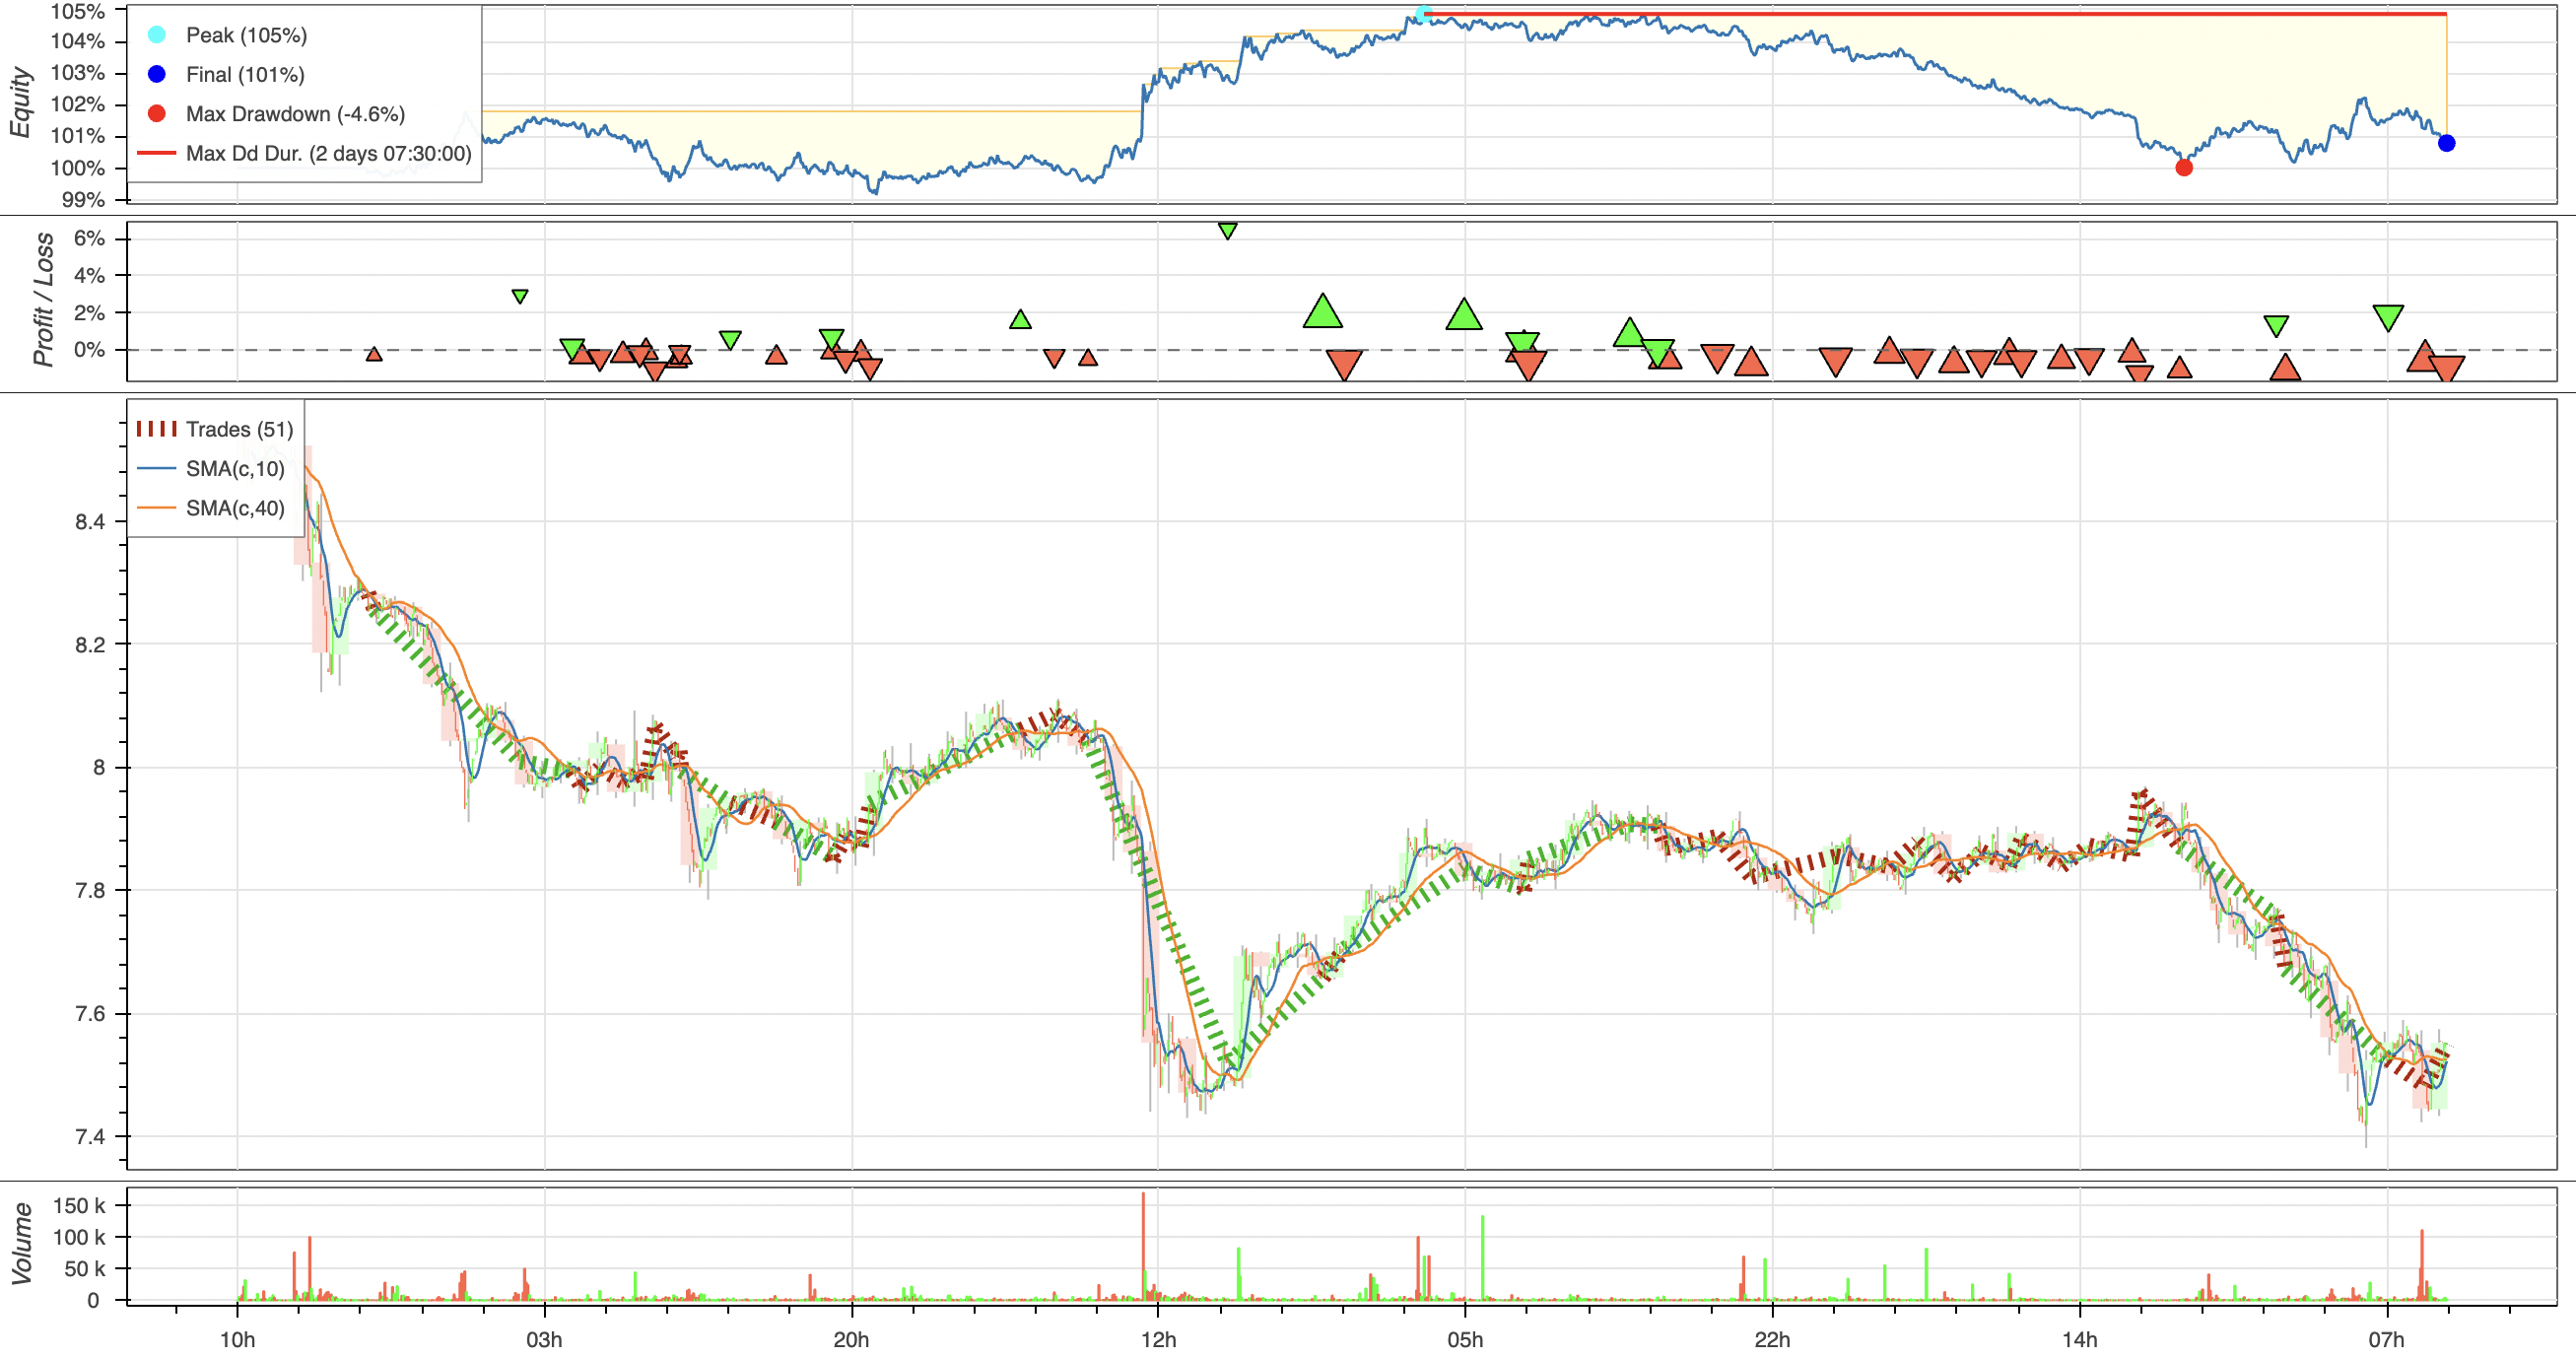Toggle Trades (51) legend entry
2576x1358 pixels.
239,429
